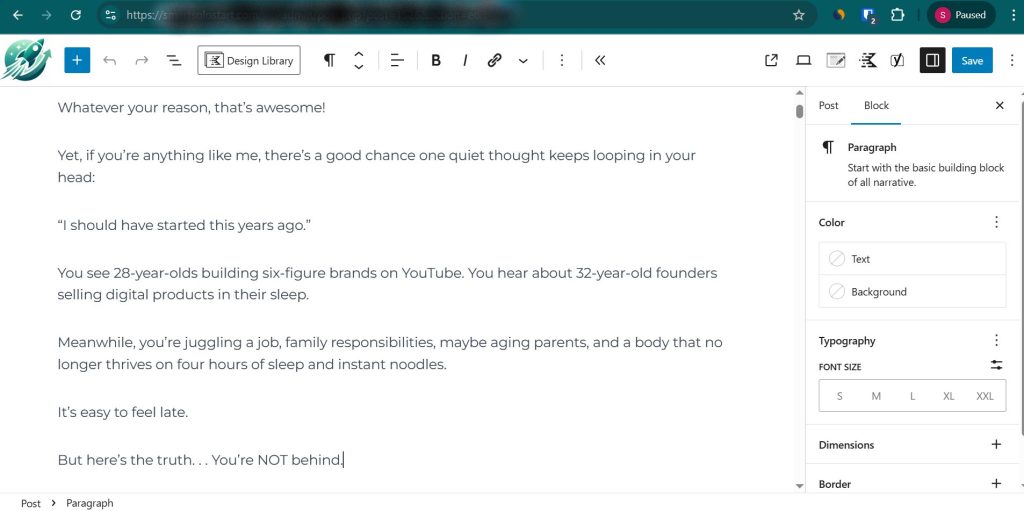Screen dimensions: 1024x511
Task: Open site information icon in address bar
Action: pos(110,15)
